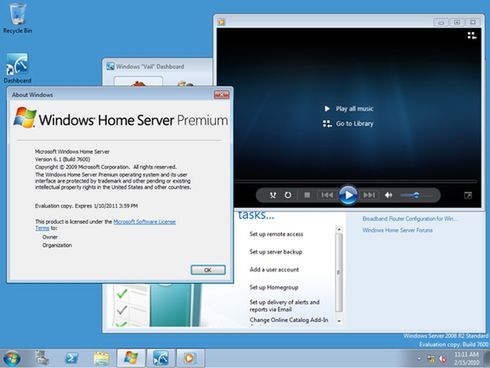Open Windows Explorer from the taskbar

[101, 358]
